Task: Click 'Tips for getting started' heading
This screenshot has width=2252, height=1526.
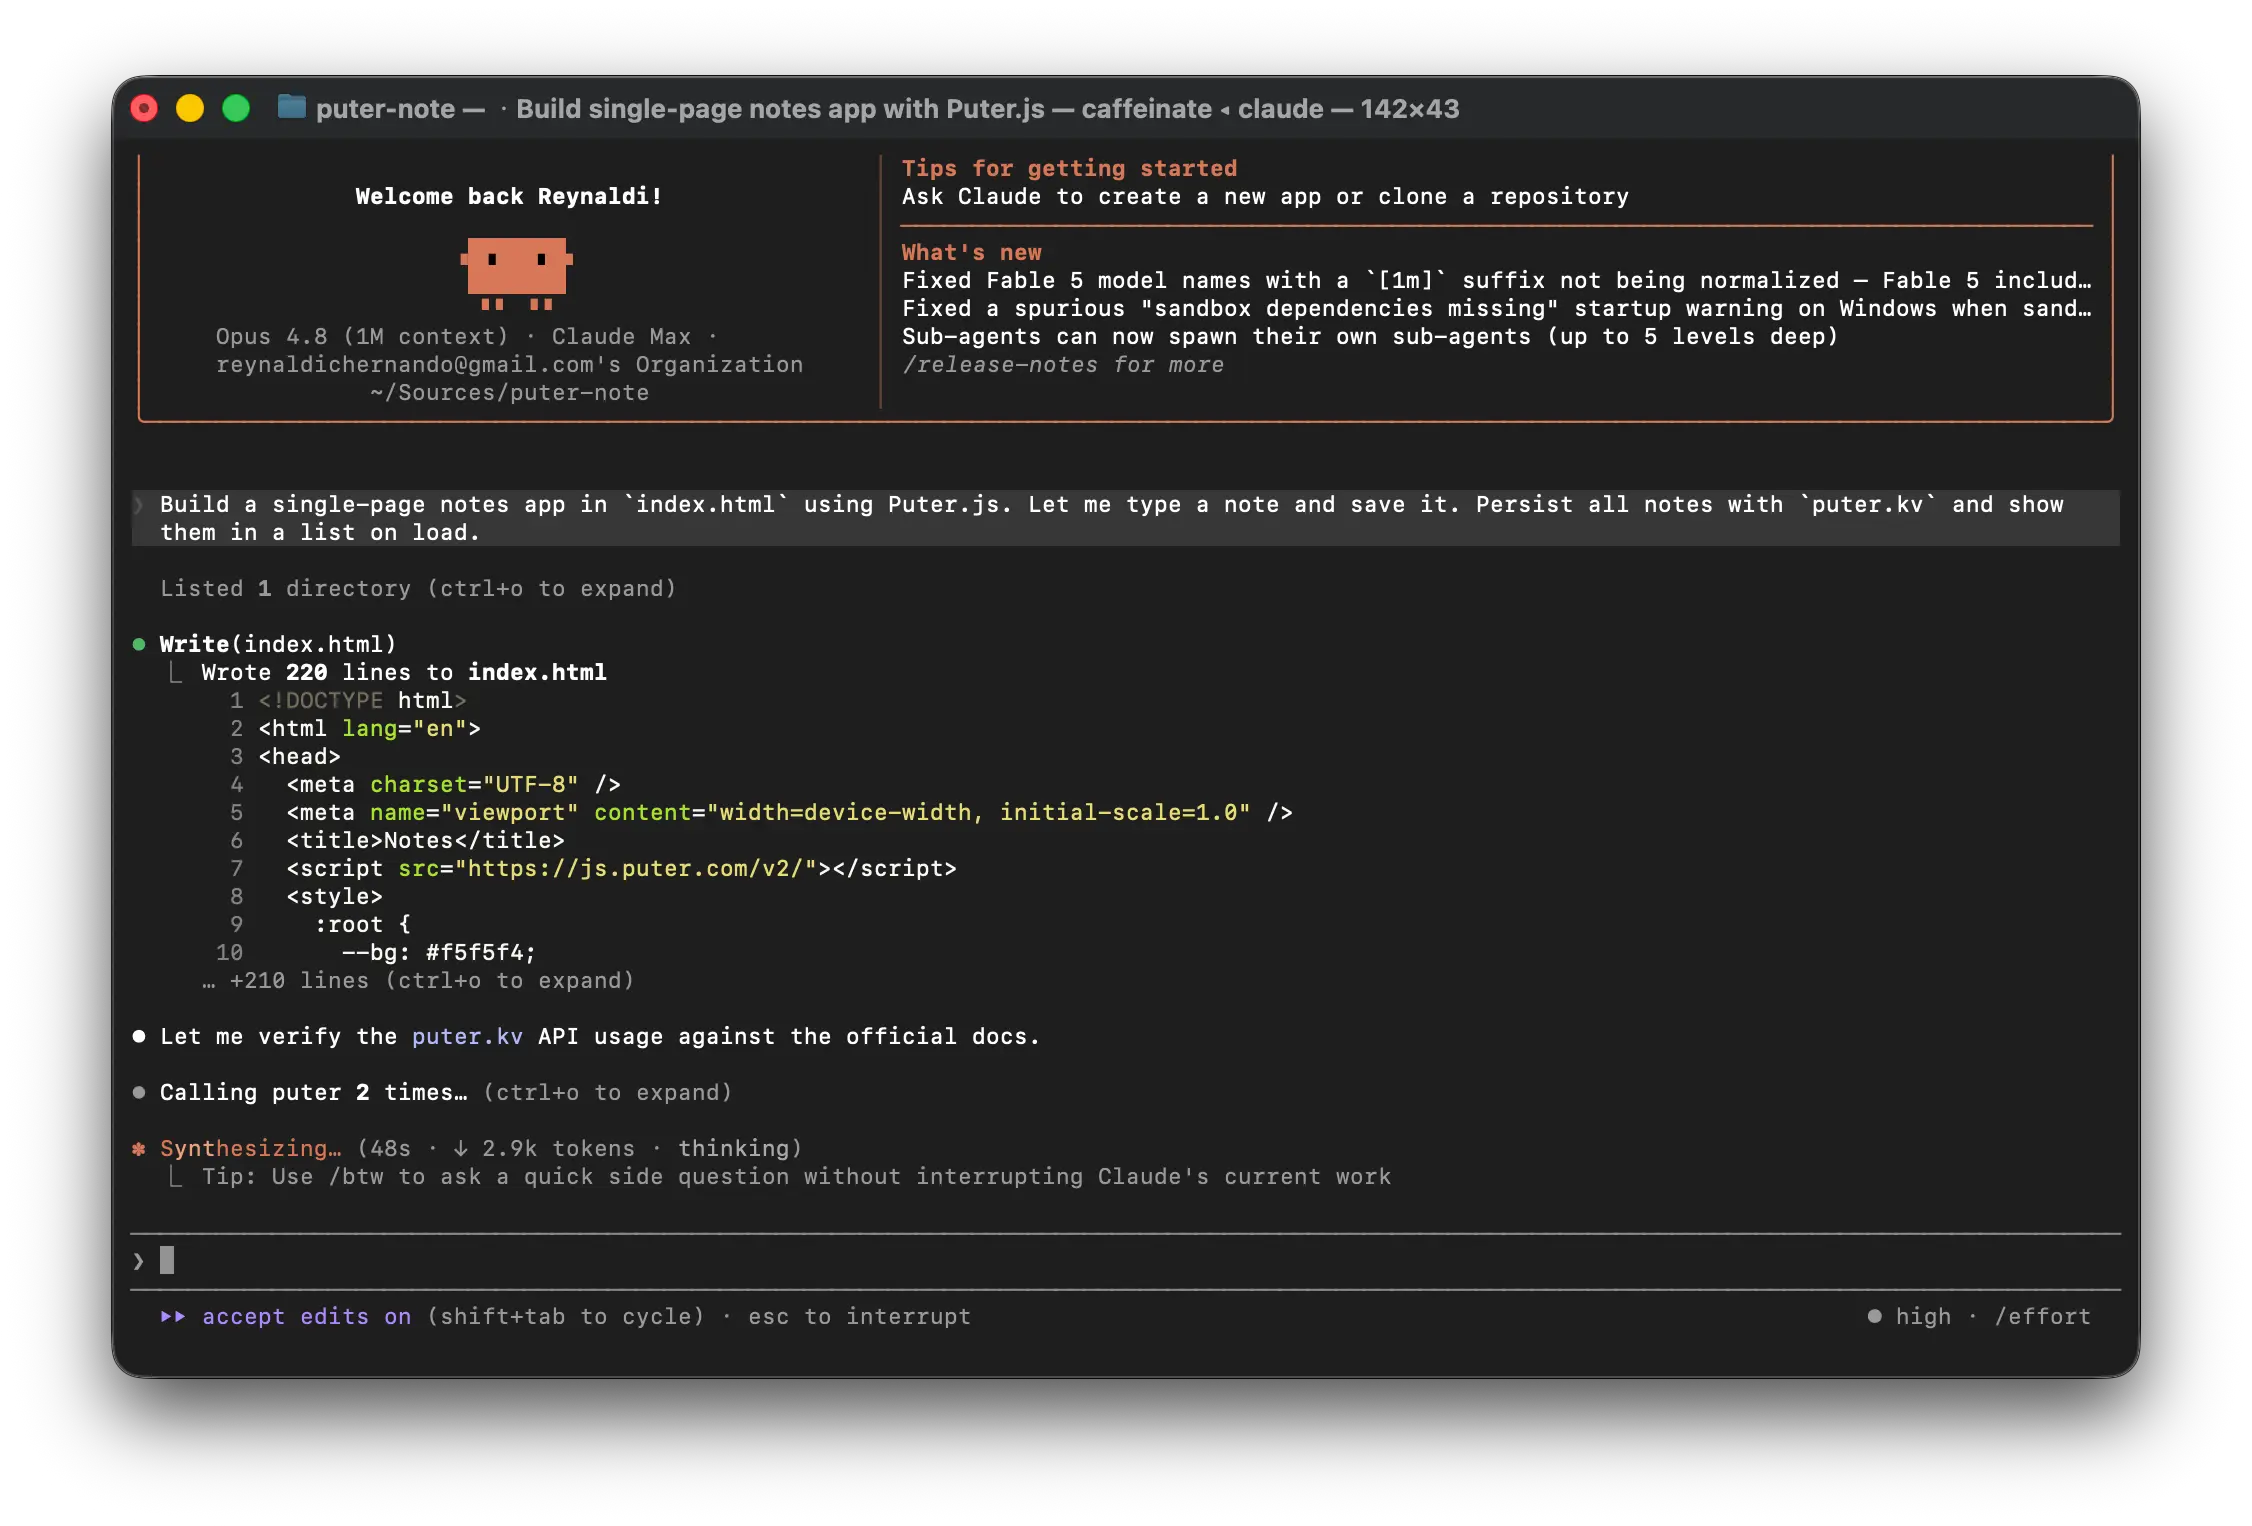Action: [1069, 169]
